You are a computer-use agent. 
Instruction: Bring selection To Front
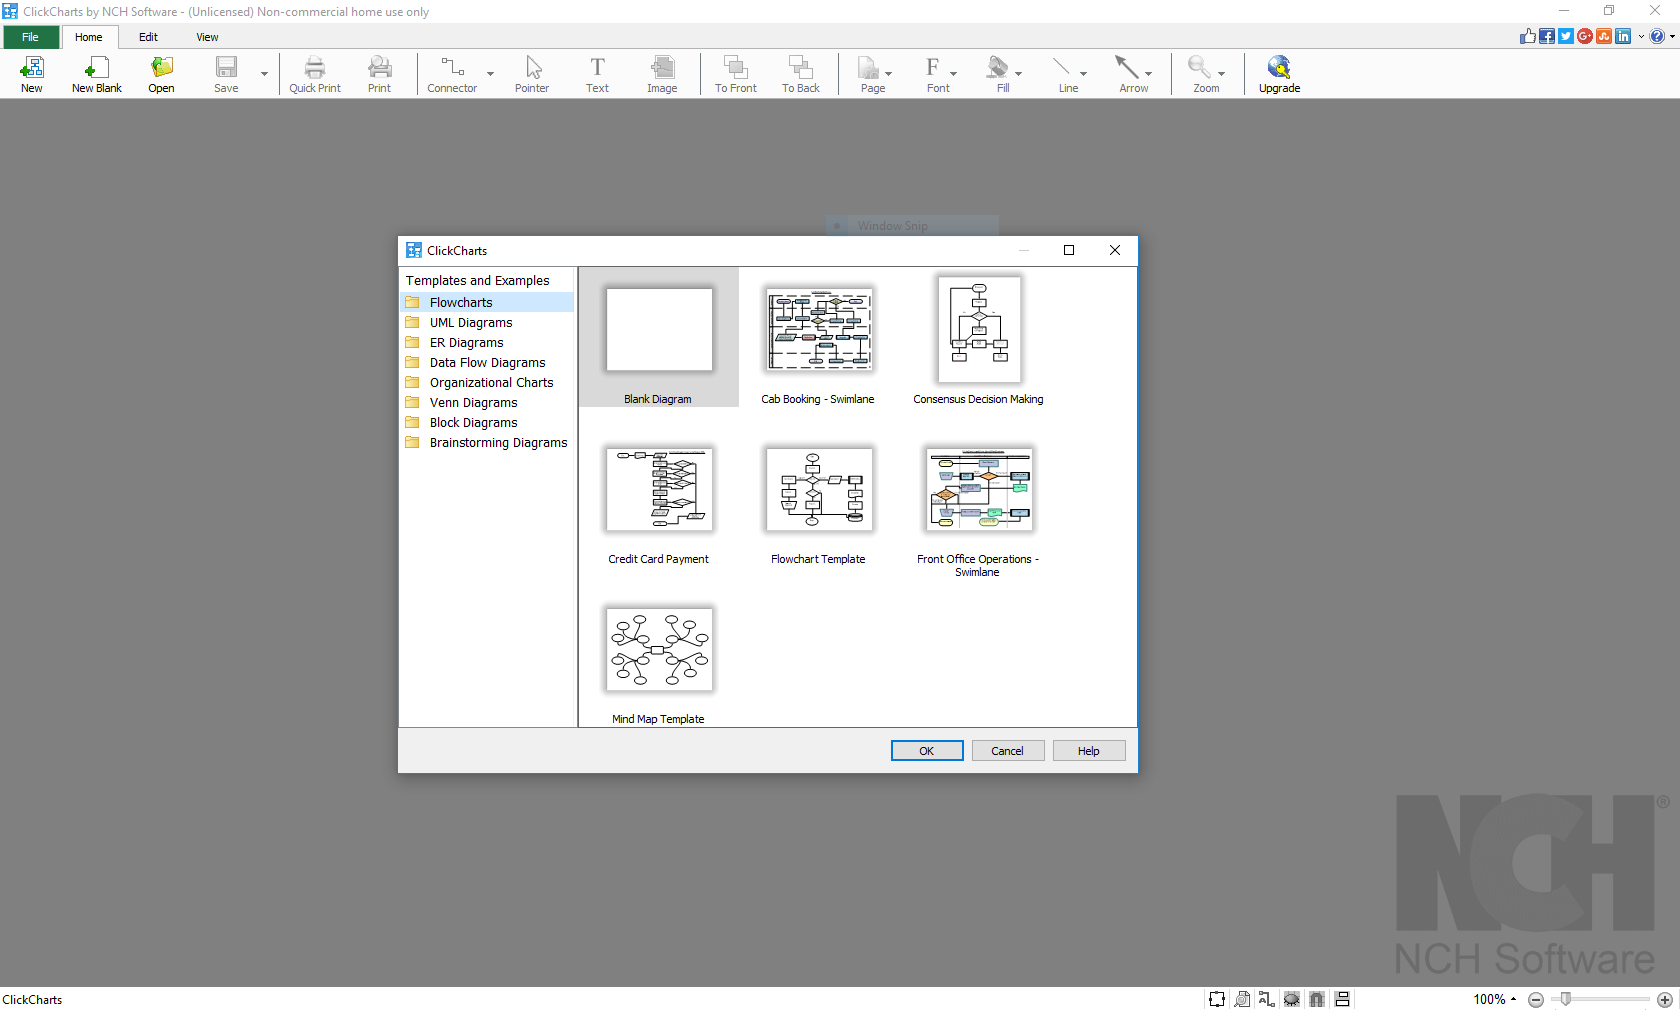[735, 73]
